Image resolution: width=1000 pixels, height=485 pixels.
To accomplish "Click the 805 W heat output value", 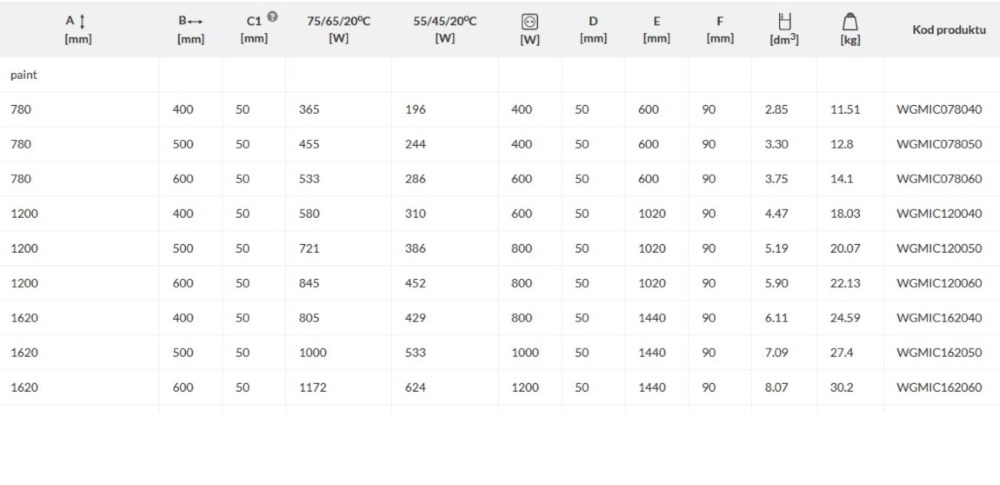I will [309, 318].
